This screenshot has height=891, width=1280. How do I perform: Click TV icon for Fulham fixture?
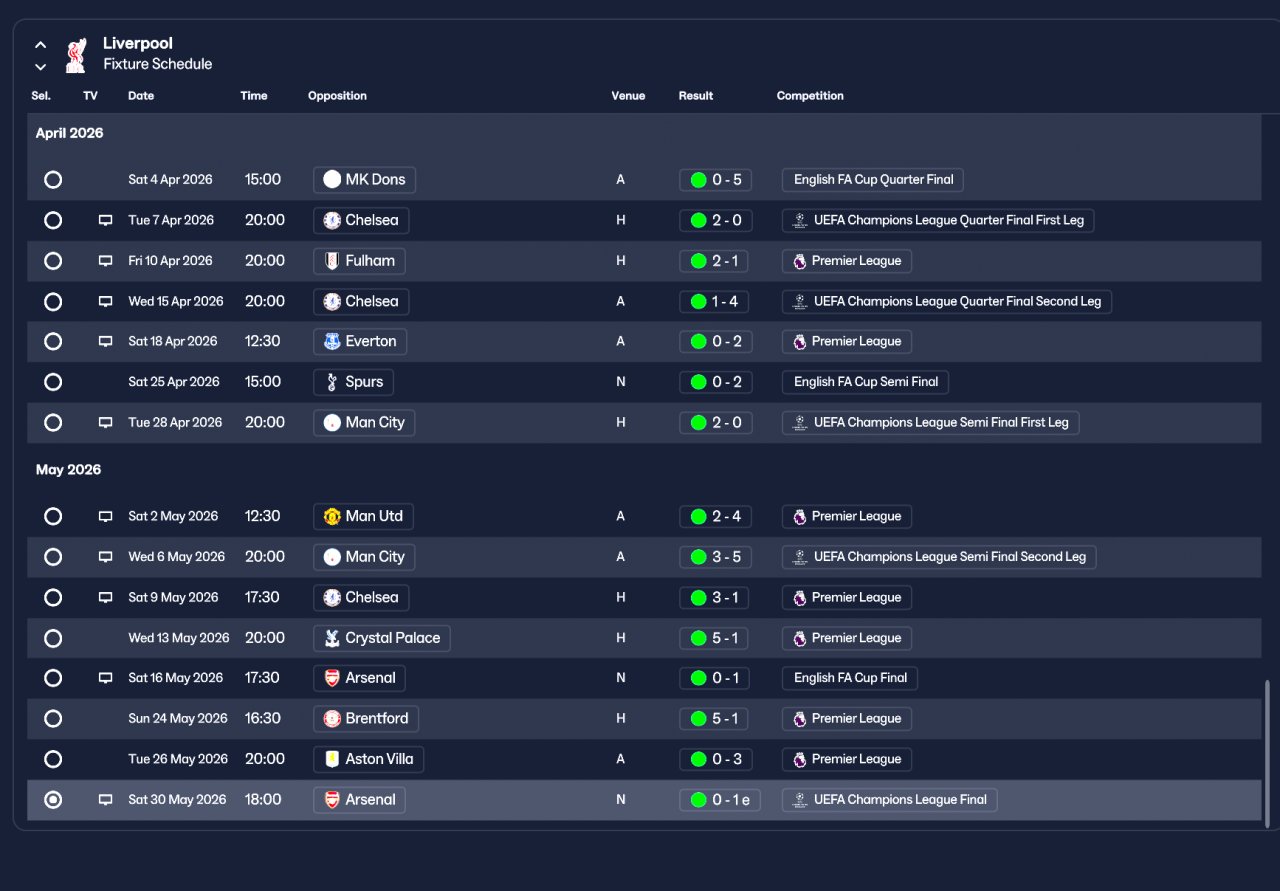tap(105, 261)
